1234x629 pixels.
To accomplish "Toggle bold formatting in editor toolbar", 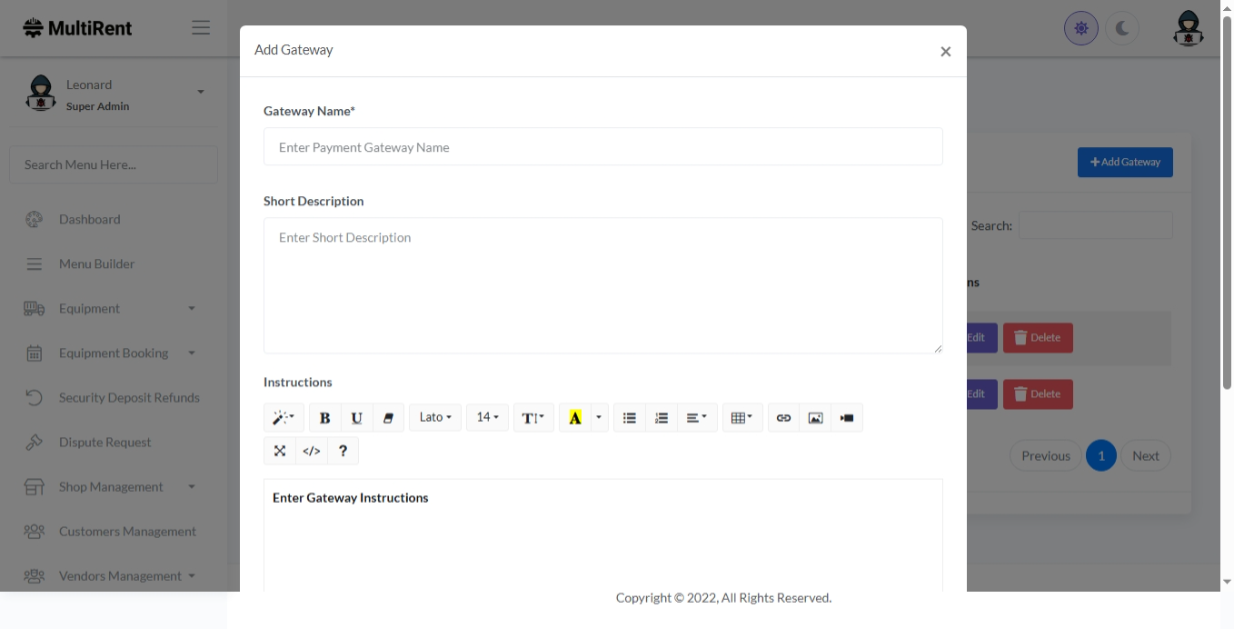I will coord(325,418).
